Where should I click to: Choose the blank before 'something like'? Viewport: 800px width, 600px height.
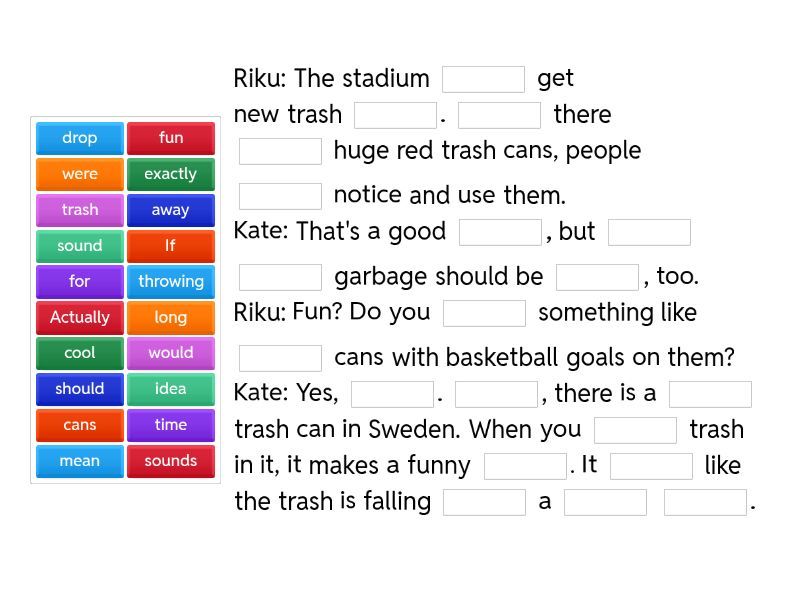[484, 313]
